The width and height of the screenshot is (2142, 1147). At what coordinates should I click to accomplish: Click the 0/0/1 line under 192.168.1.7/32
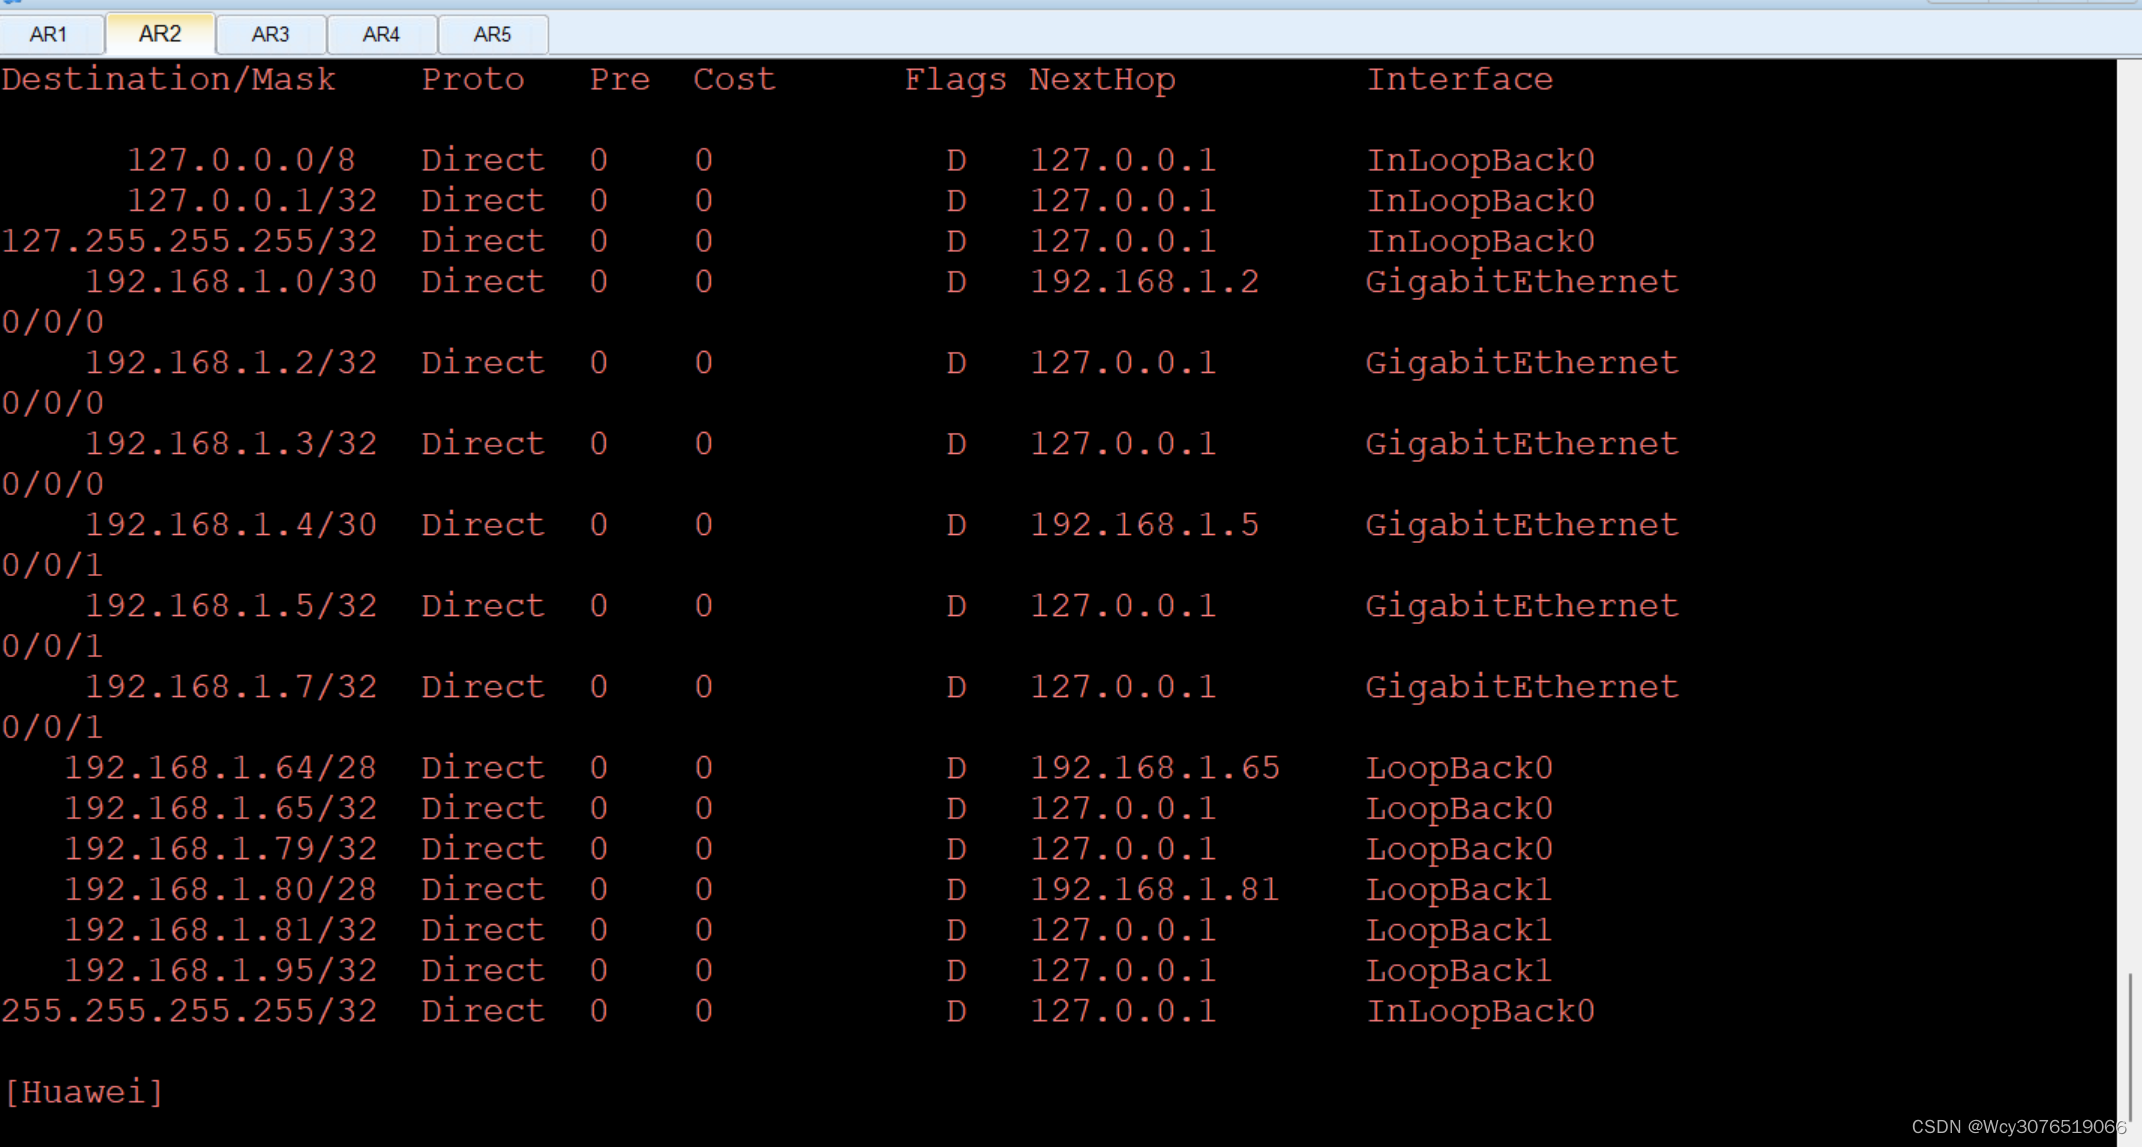coord(52,727)
